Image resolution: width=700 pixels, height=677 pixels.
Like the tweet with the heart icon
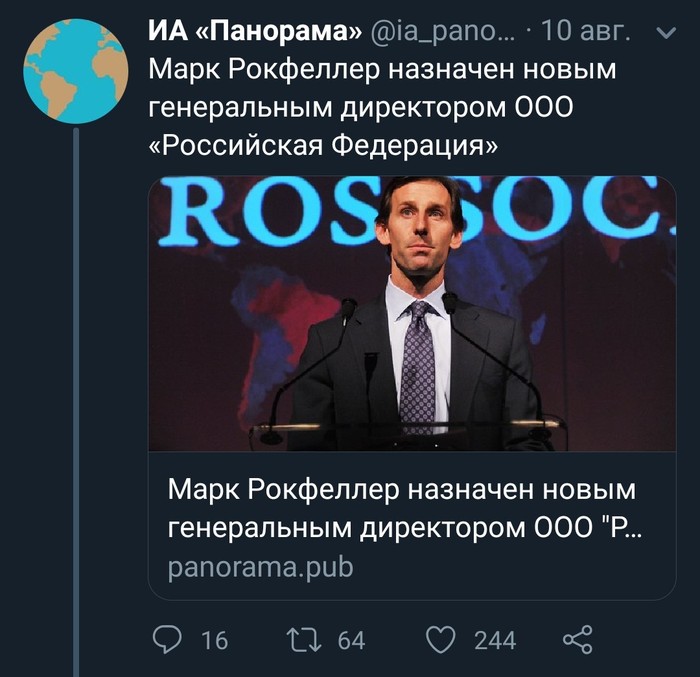click(440, 639)
